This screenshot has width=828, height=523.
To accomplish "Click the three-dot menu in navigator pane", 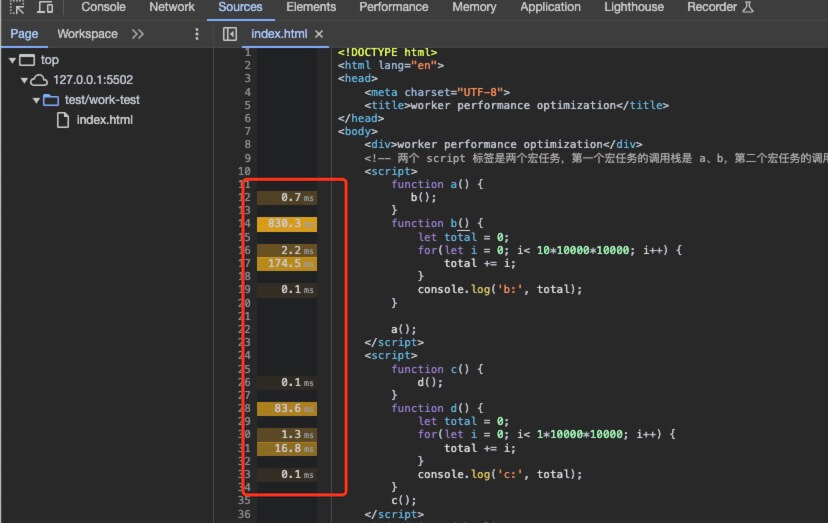I will pos(196,34).
